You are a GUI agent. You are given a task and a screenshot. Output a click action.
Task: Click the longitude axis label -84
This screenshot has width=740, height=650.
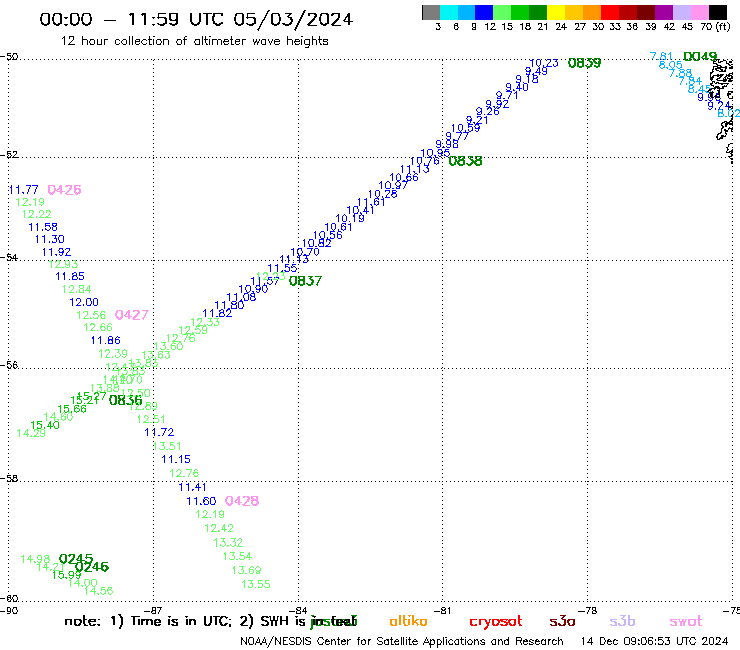pos(298,610)
